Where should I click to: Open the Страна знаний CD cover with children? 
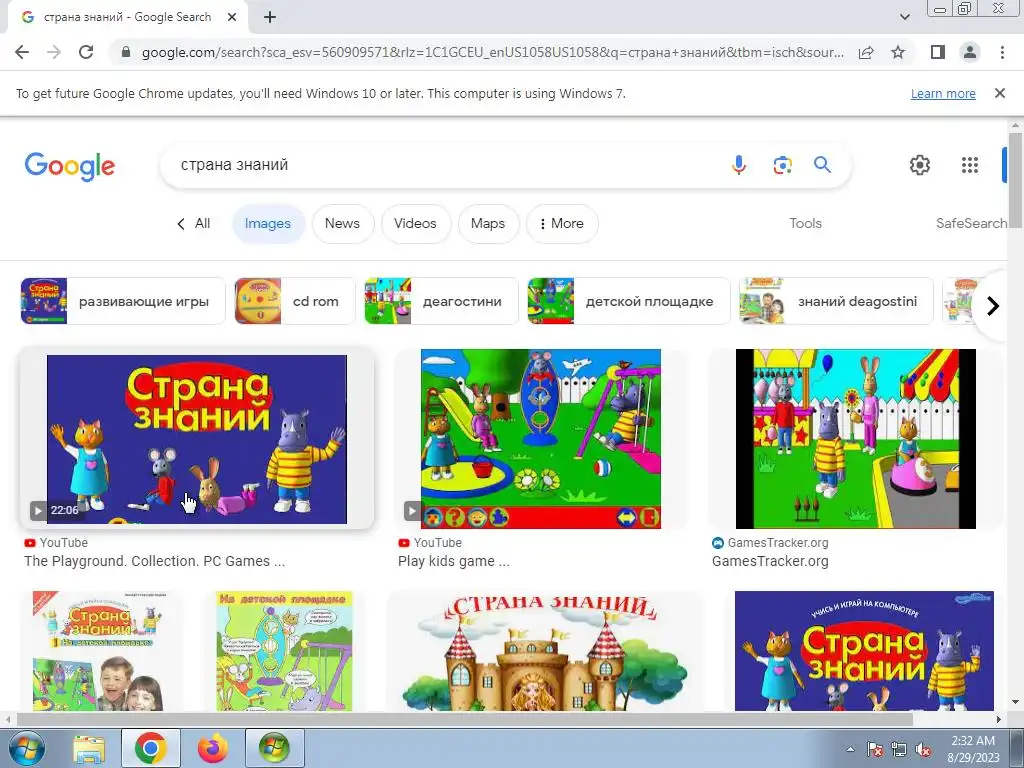coord(98,651)
